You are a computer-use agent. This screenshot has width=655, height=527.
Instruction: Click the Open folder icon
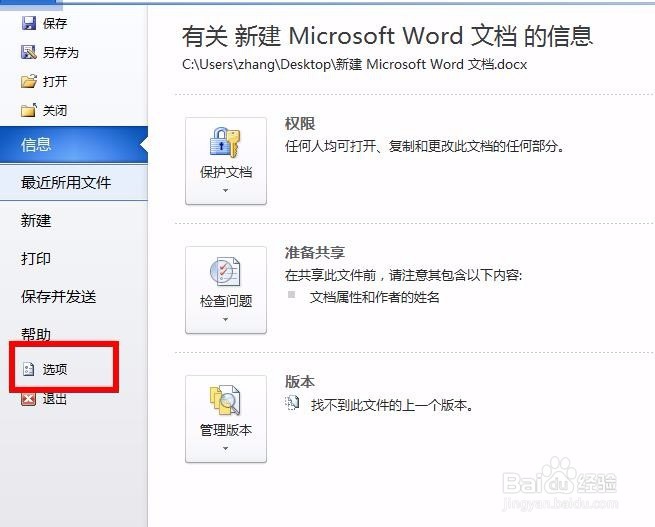pyautogui.click(x=29, y=81)
